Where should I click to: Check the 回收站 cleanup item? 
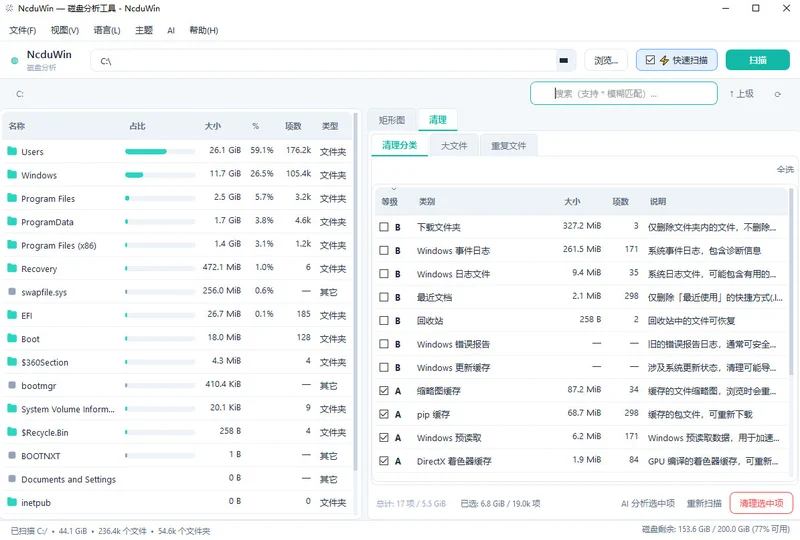click(x=384, y=321)
